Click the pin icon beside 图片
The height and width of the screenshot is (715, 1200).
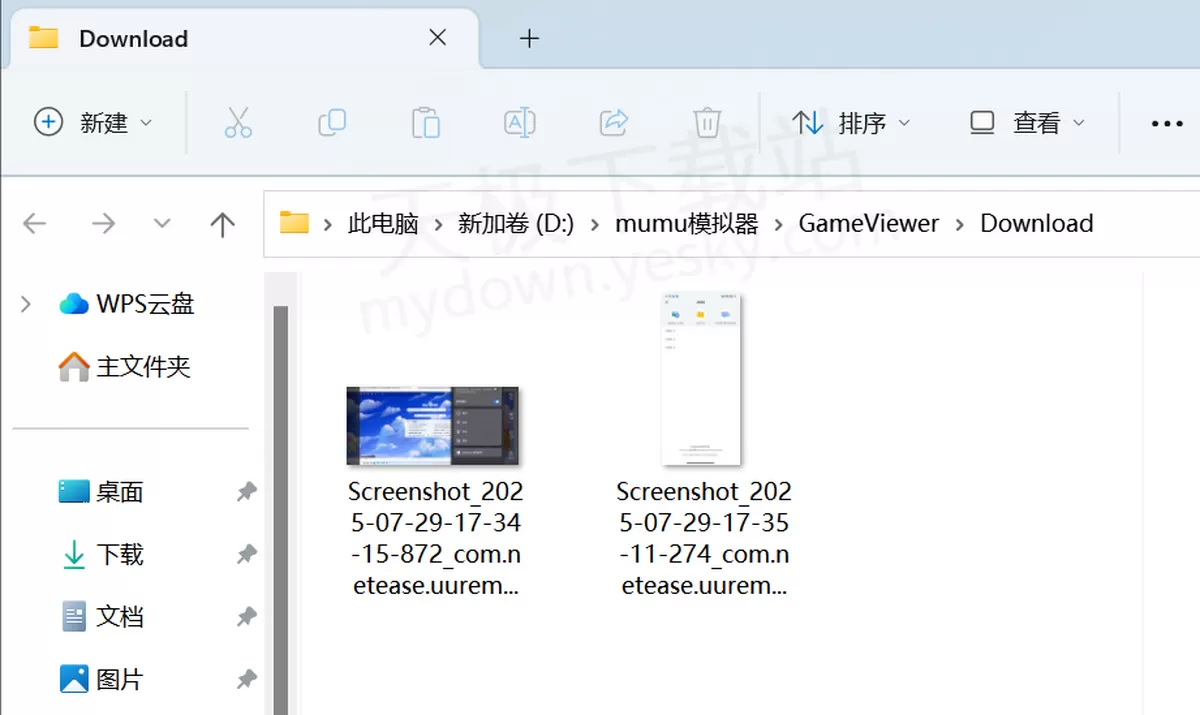246,680
